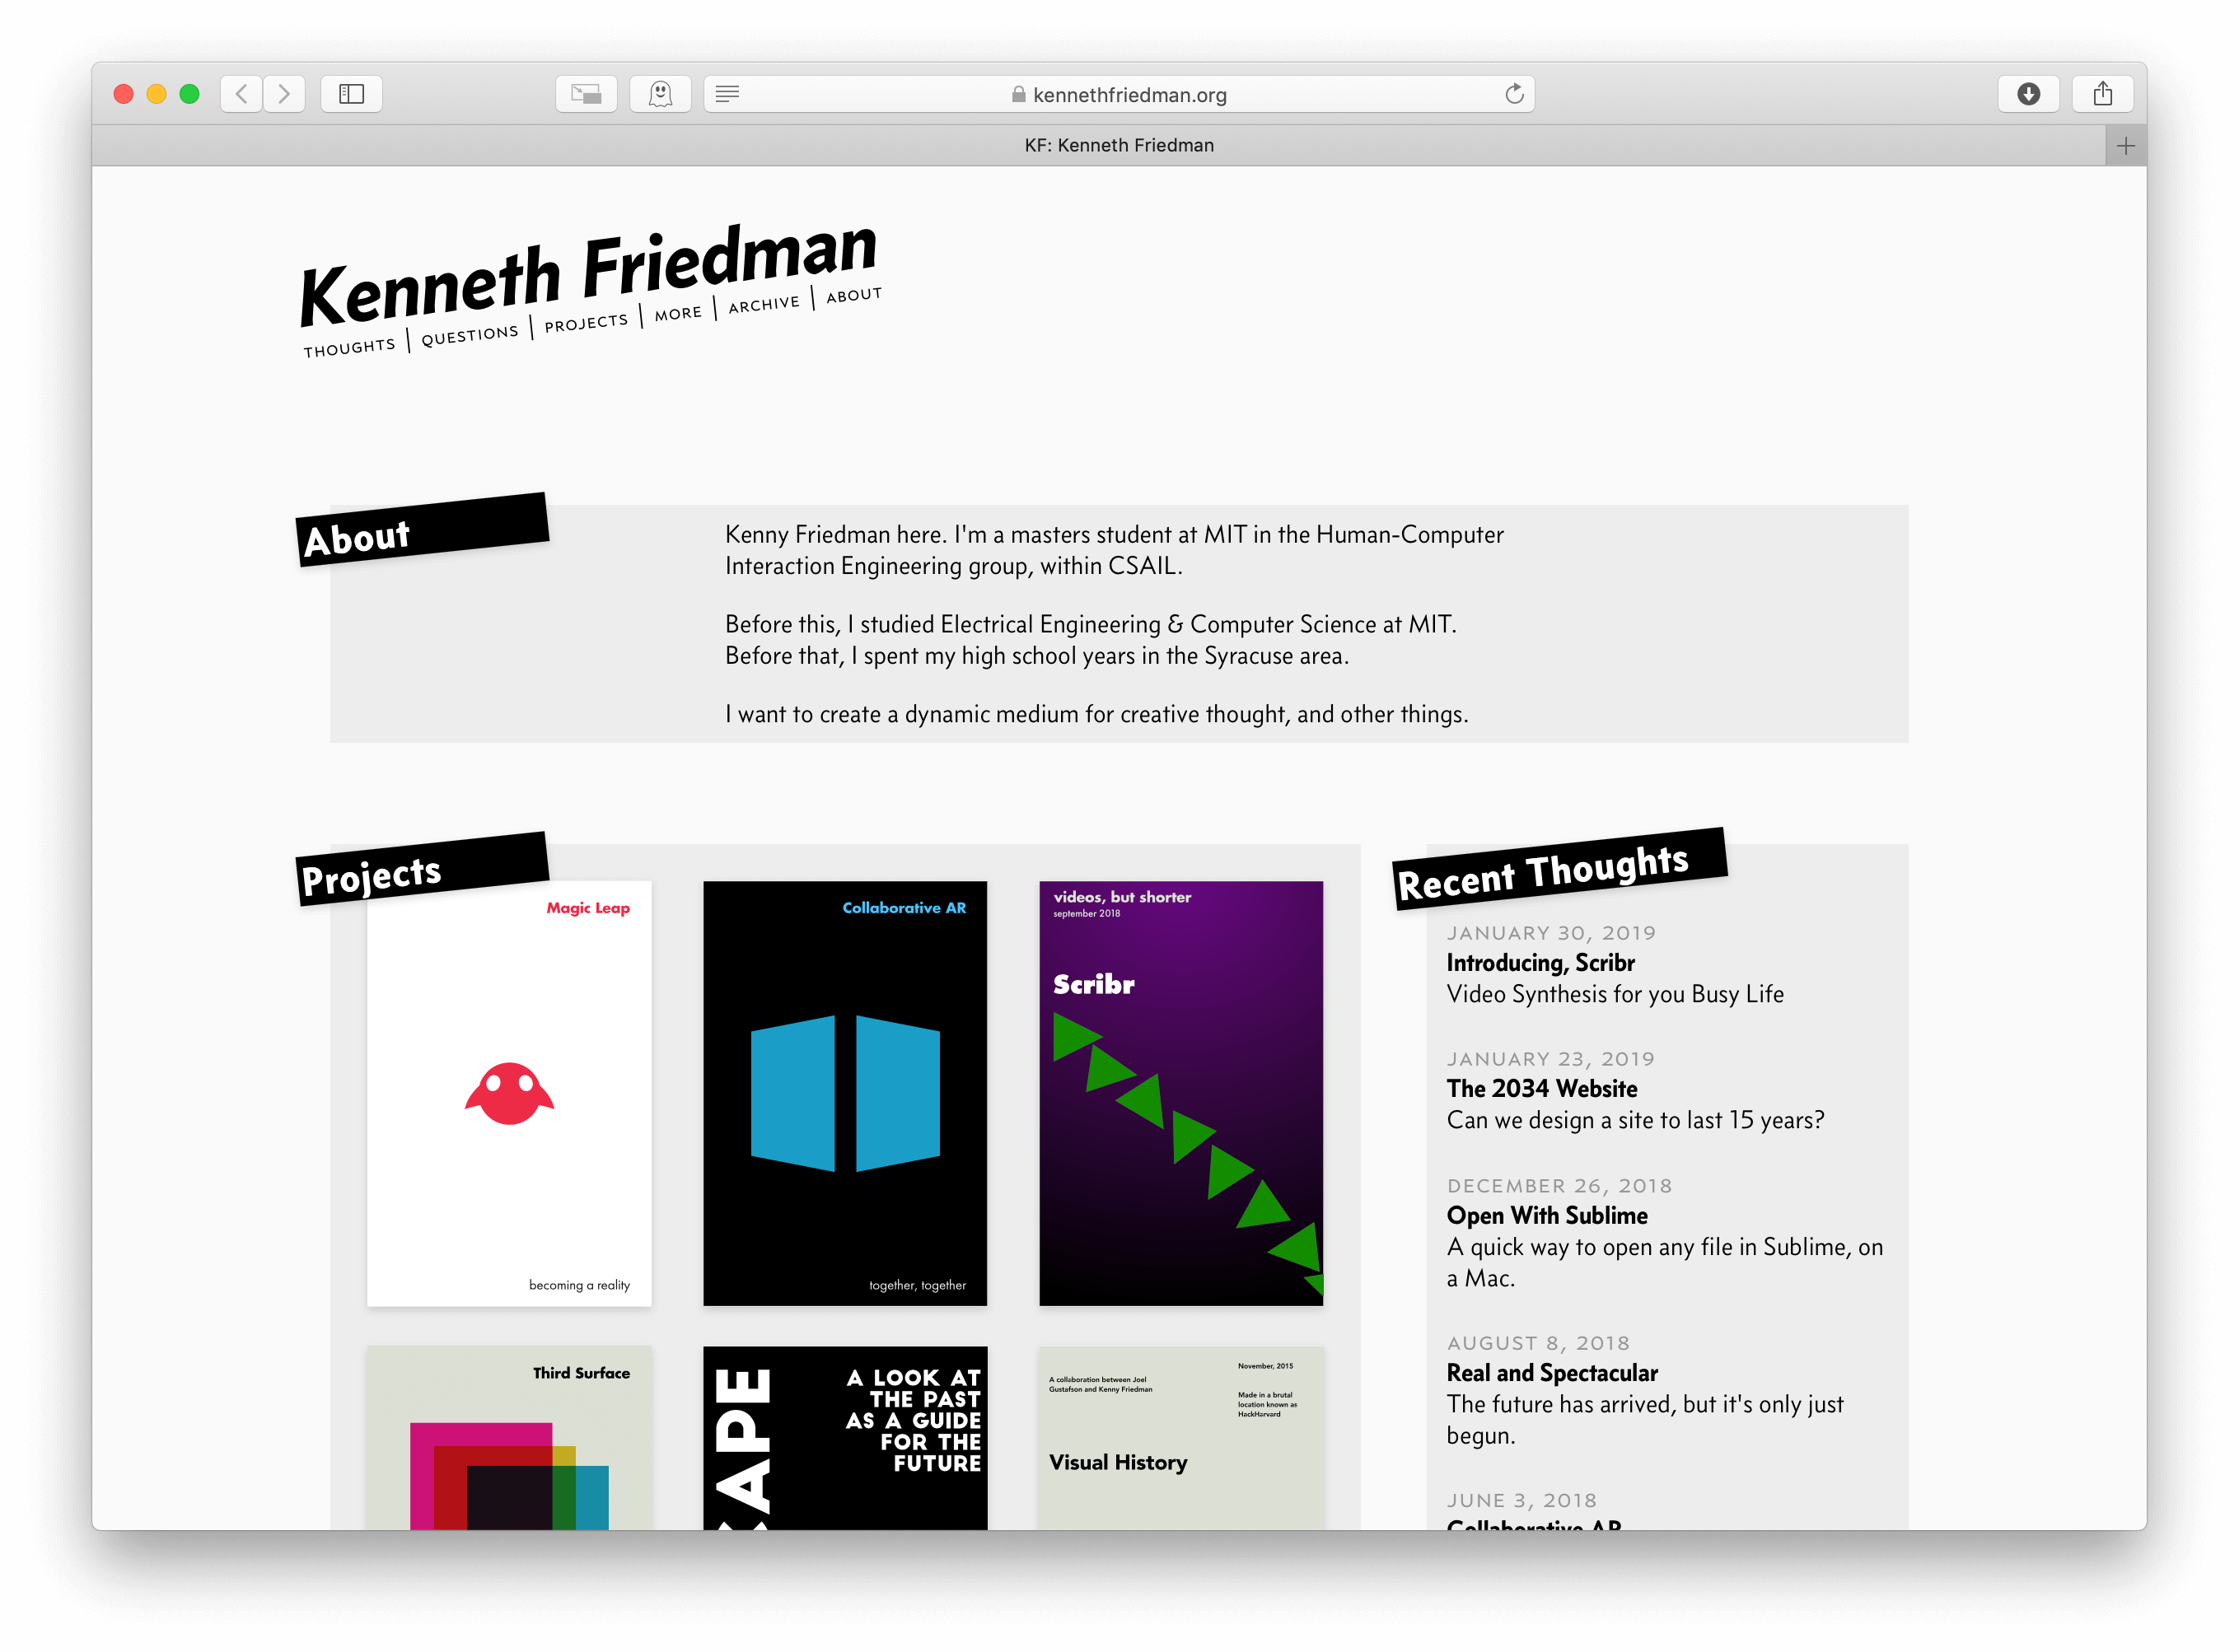This screenshot has height=1652, width=2239.
Task: Open the 'A Look at the Past' card
Action: (x=845, y=1438)
